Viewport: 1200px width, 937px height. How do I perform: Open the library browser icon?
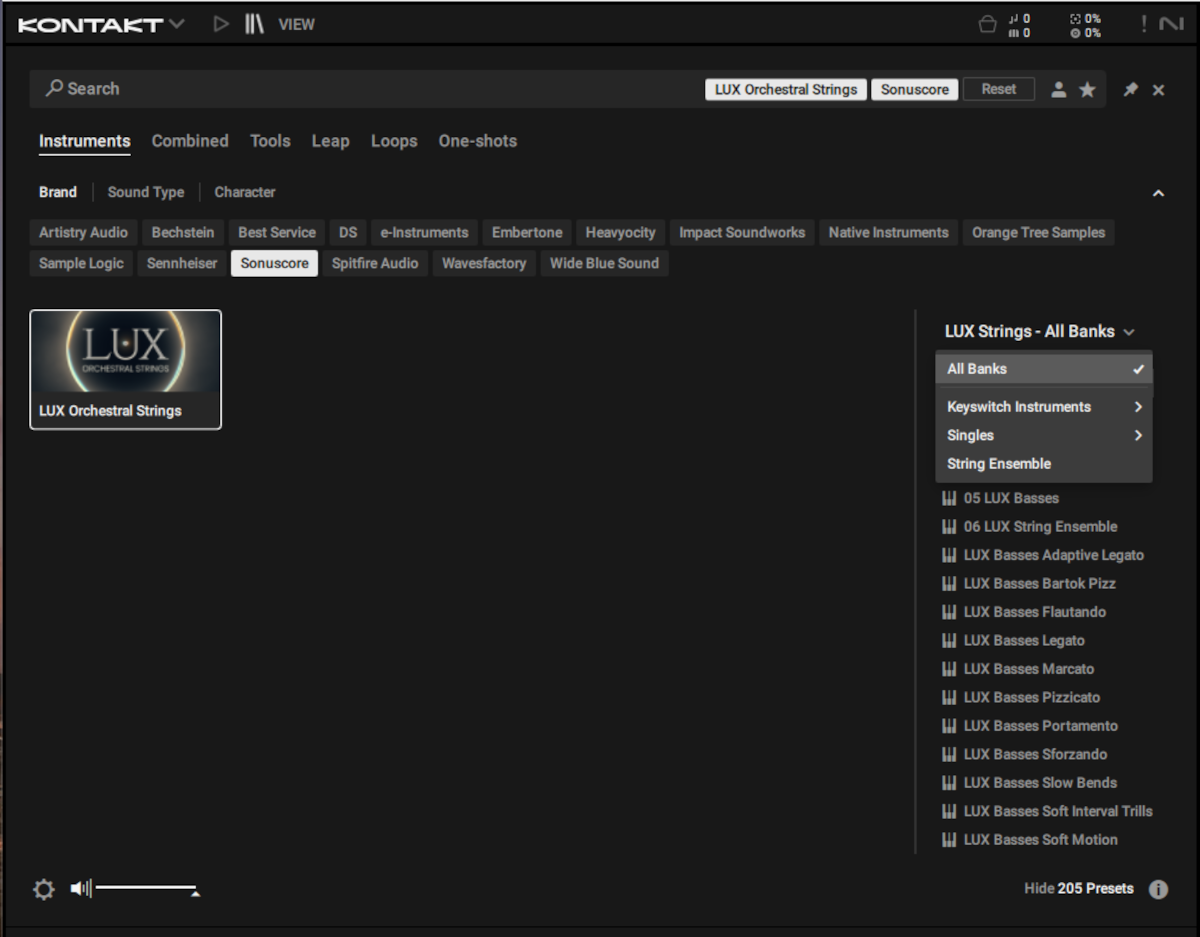pyautogui.click(x=254, y=24)
